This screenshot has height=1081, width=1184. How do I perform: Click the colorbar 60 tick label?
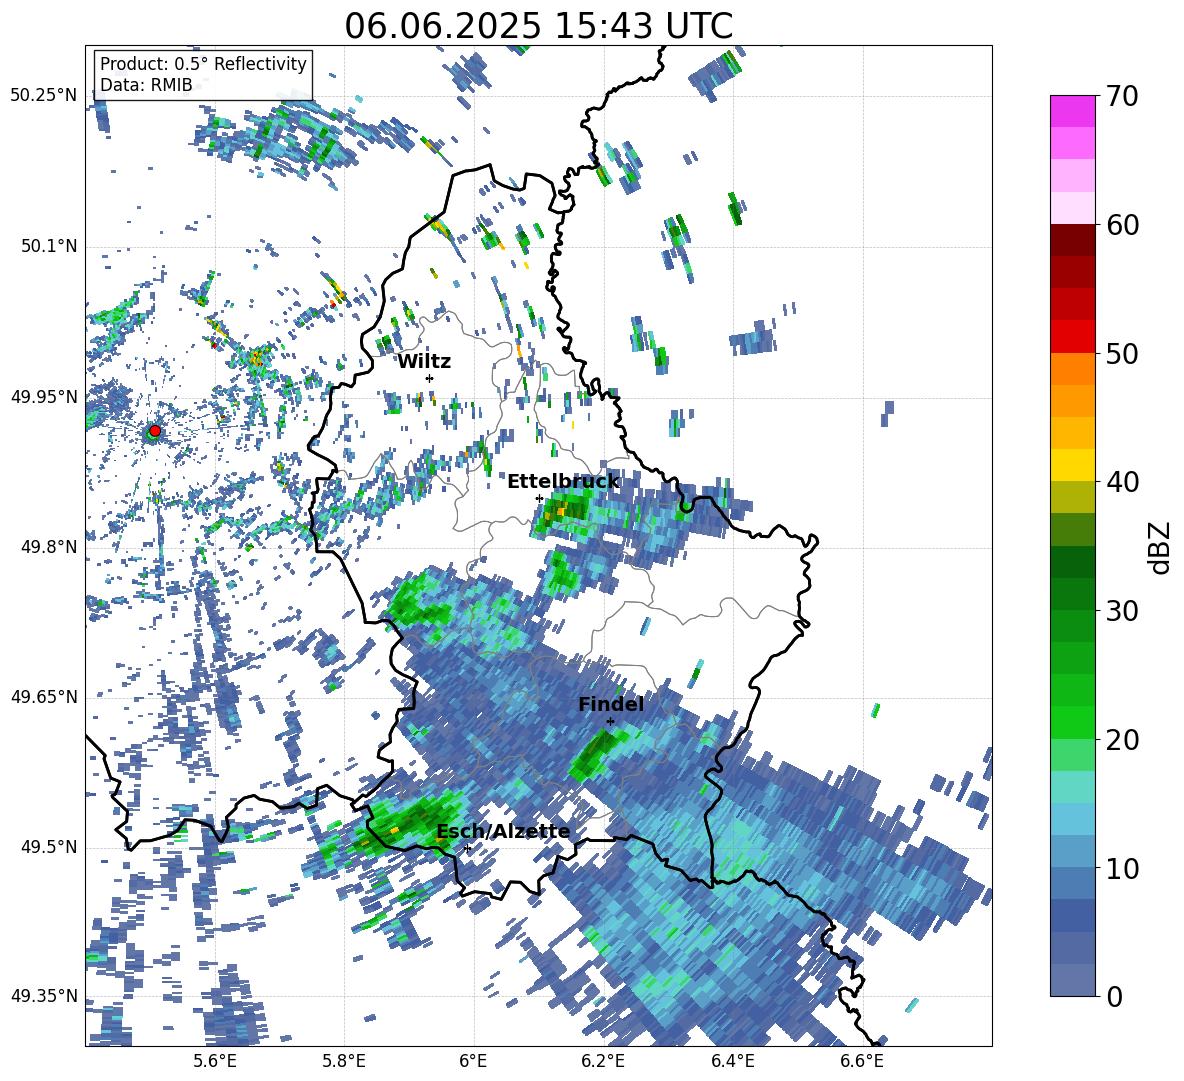pyautogui.click(x=1122, y=225)
